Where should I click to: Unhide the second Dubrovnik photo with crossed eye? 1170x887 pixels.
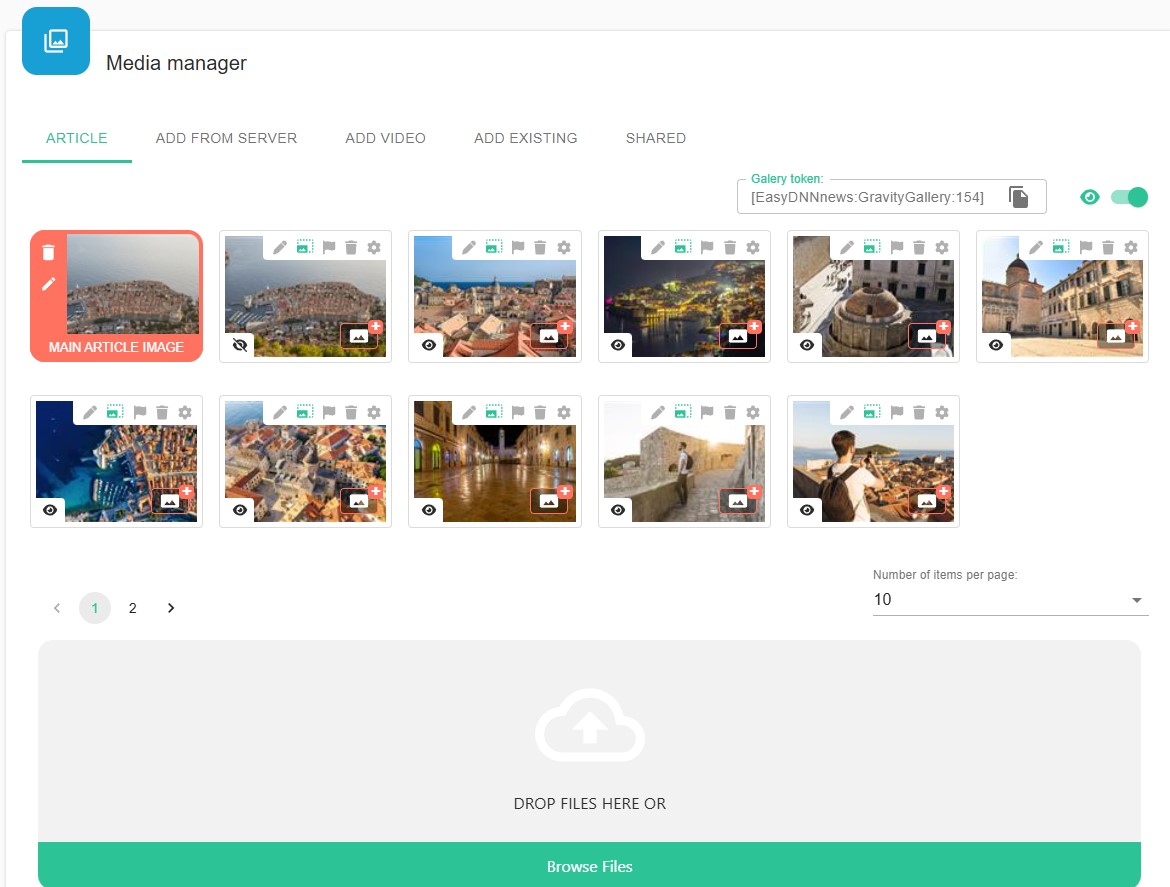coord(239,345)
